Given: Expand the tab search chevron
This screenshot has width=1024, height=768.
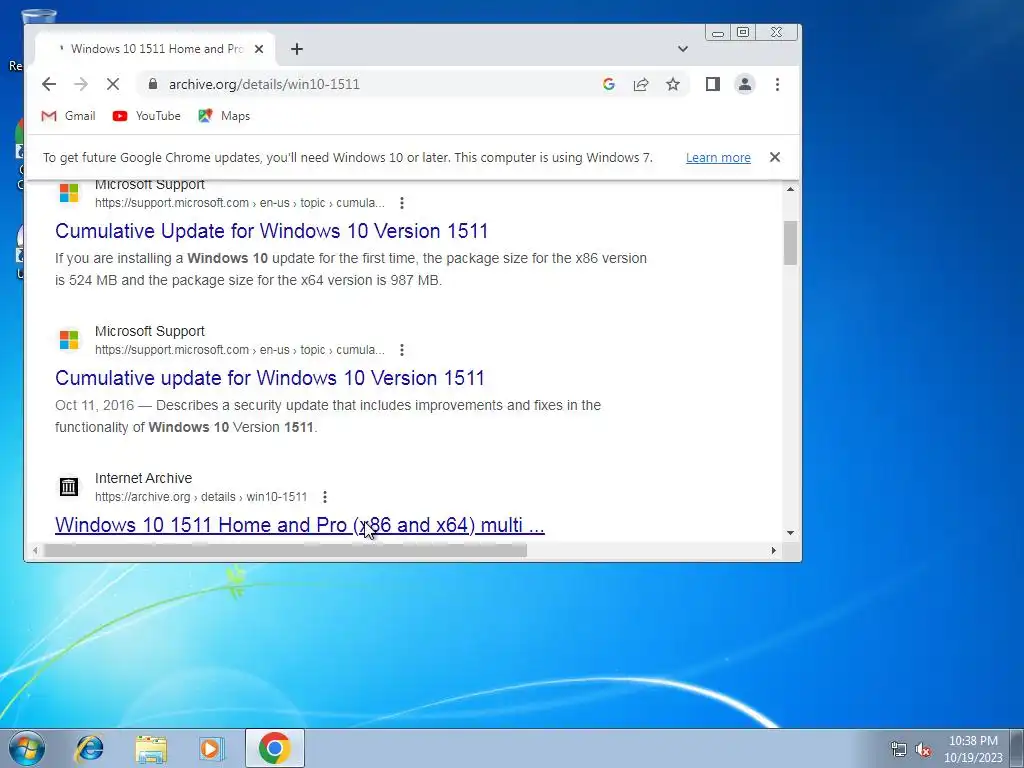Looking at the screenshot, I should pyautogui.click(x=682, y=49).
